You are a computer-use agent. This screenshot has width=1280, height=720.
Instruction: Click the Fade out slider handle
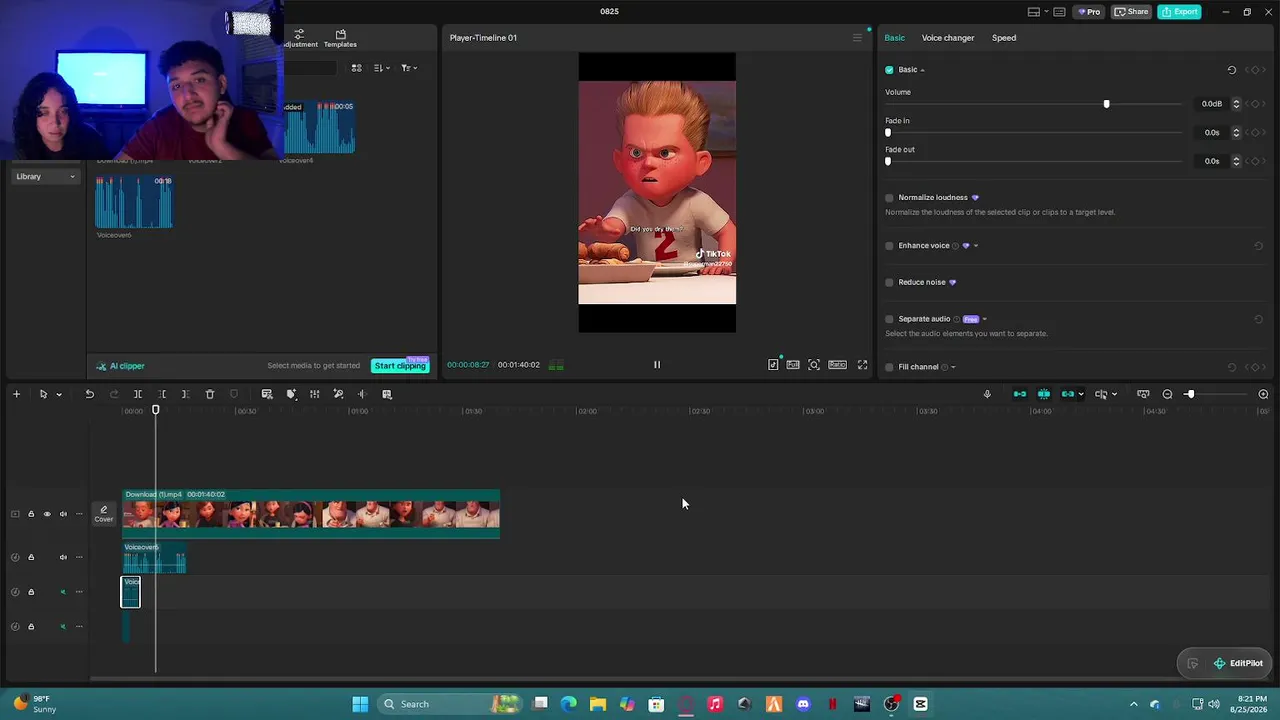(x=888, y=161)
